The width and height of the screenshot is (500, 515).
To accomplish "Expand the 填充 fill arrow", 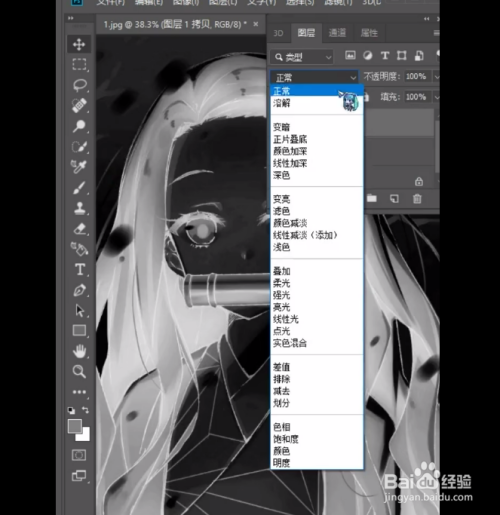I will click(x=436, y=97).
